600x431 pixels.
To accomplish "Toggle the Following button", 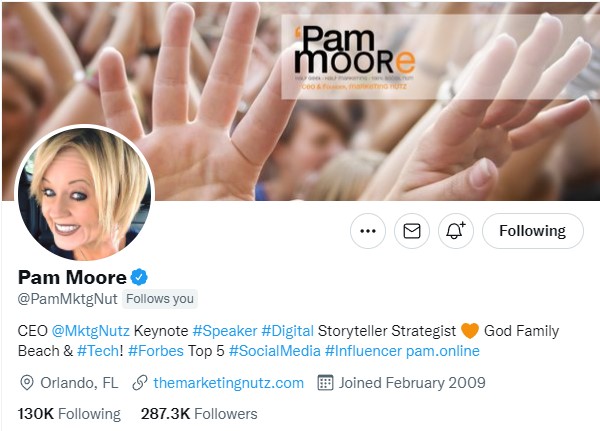I will coord(533,231).
